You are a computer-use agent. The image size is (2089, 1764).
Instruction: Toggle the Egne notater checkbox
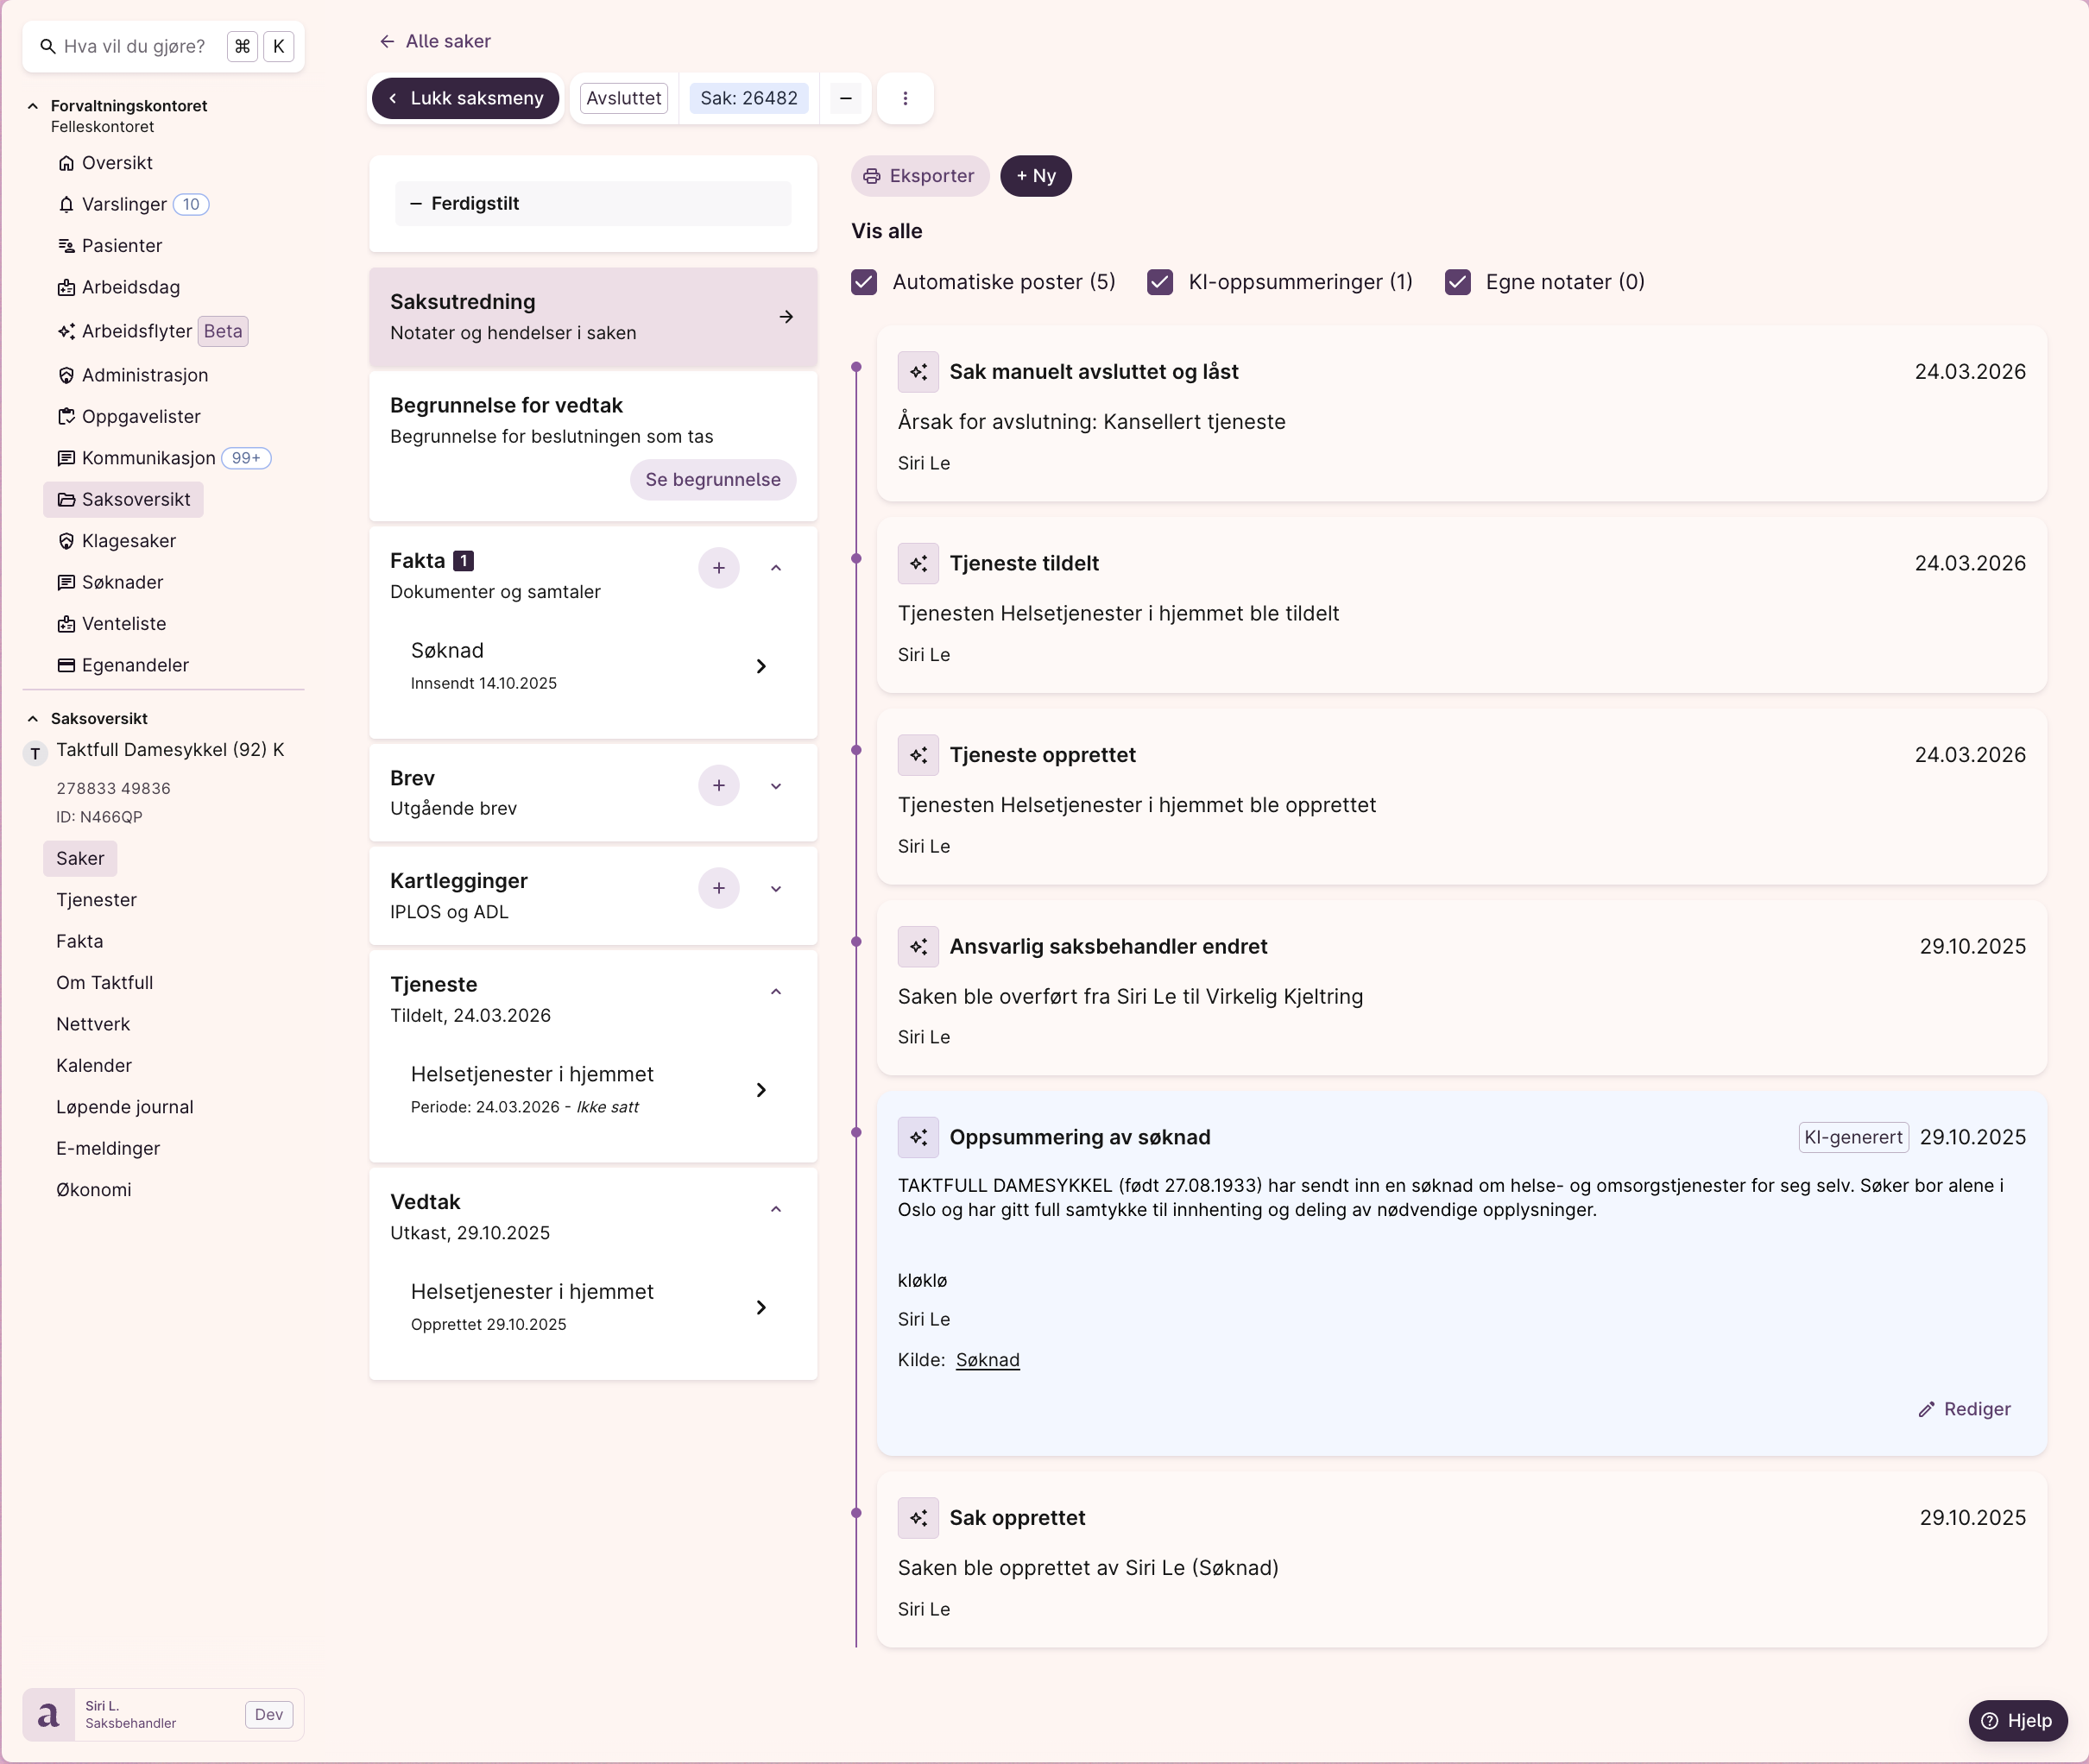pyautogui.click(x=1457, y=282)
